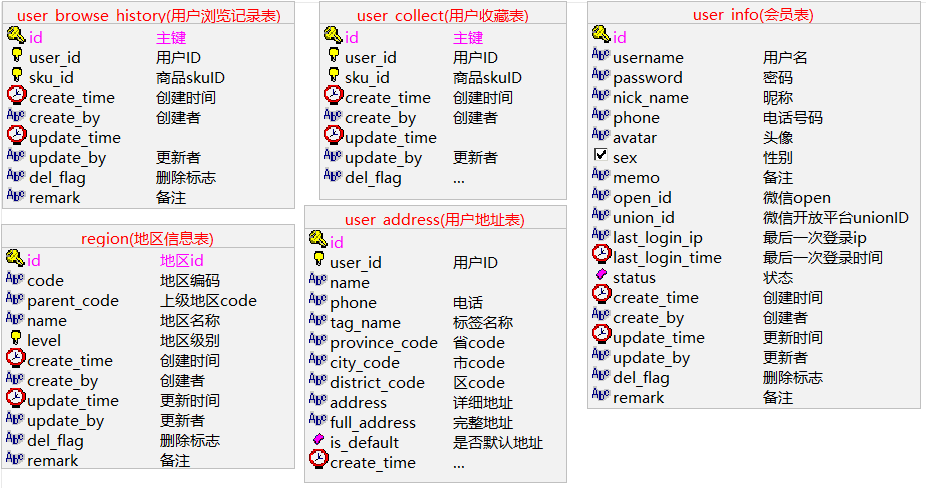Click the comment 完整地址
The width and height of the screenshot is (926, 488).
click(x=482, y=423)
